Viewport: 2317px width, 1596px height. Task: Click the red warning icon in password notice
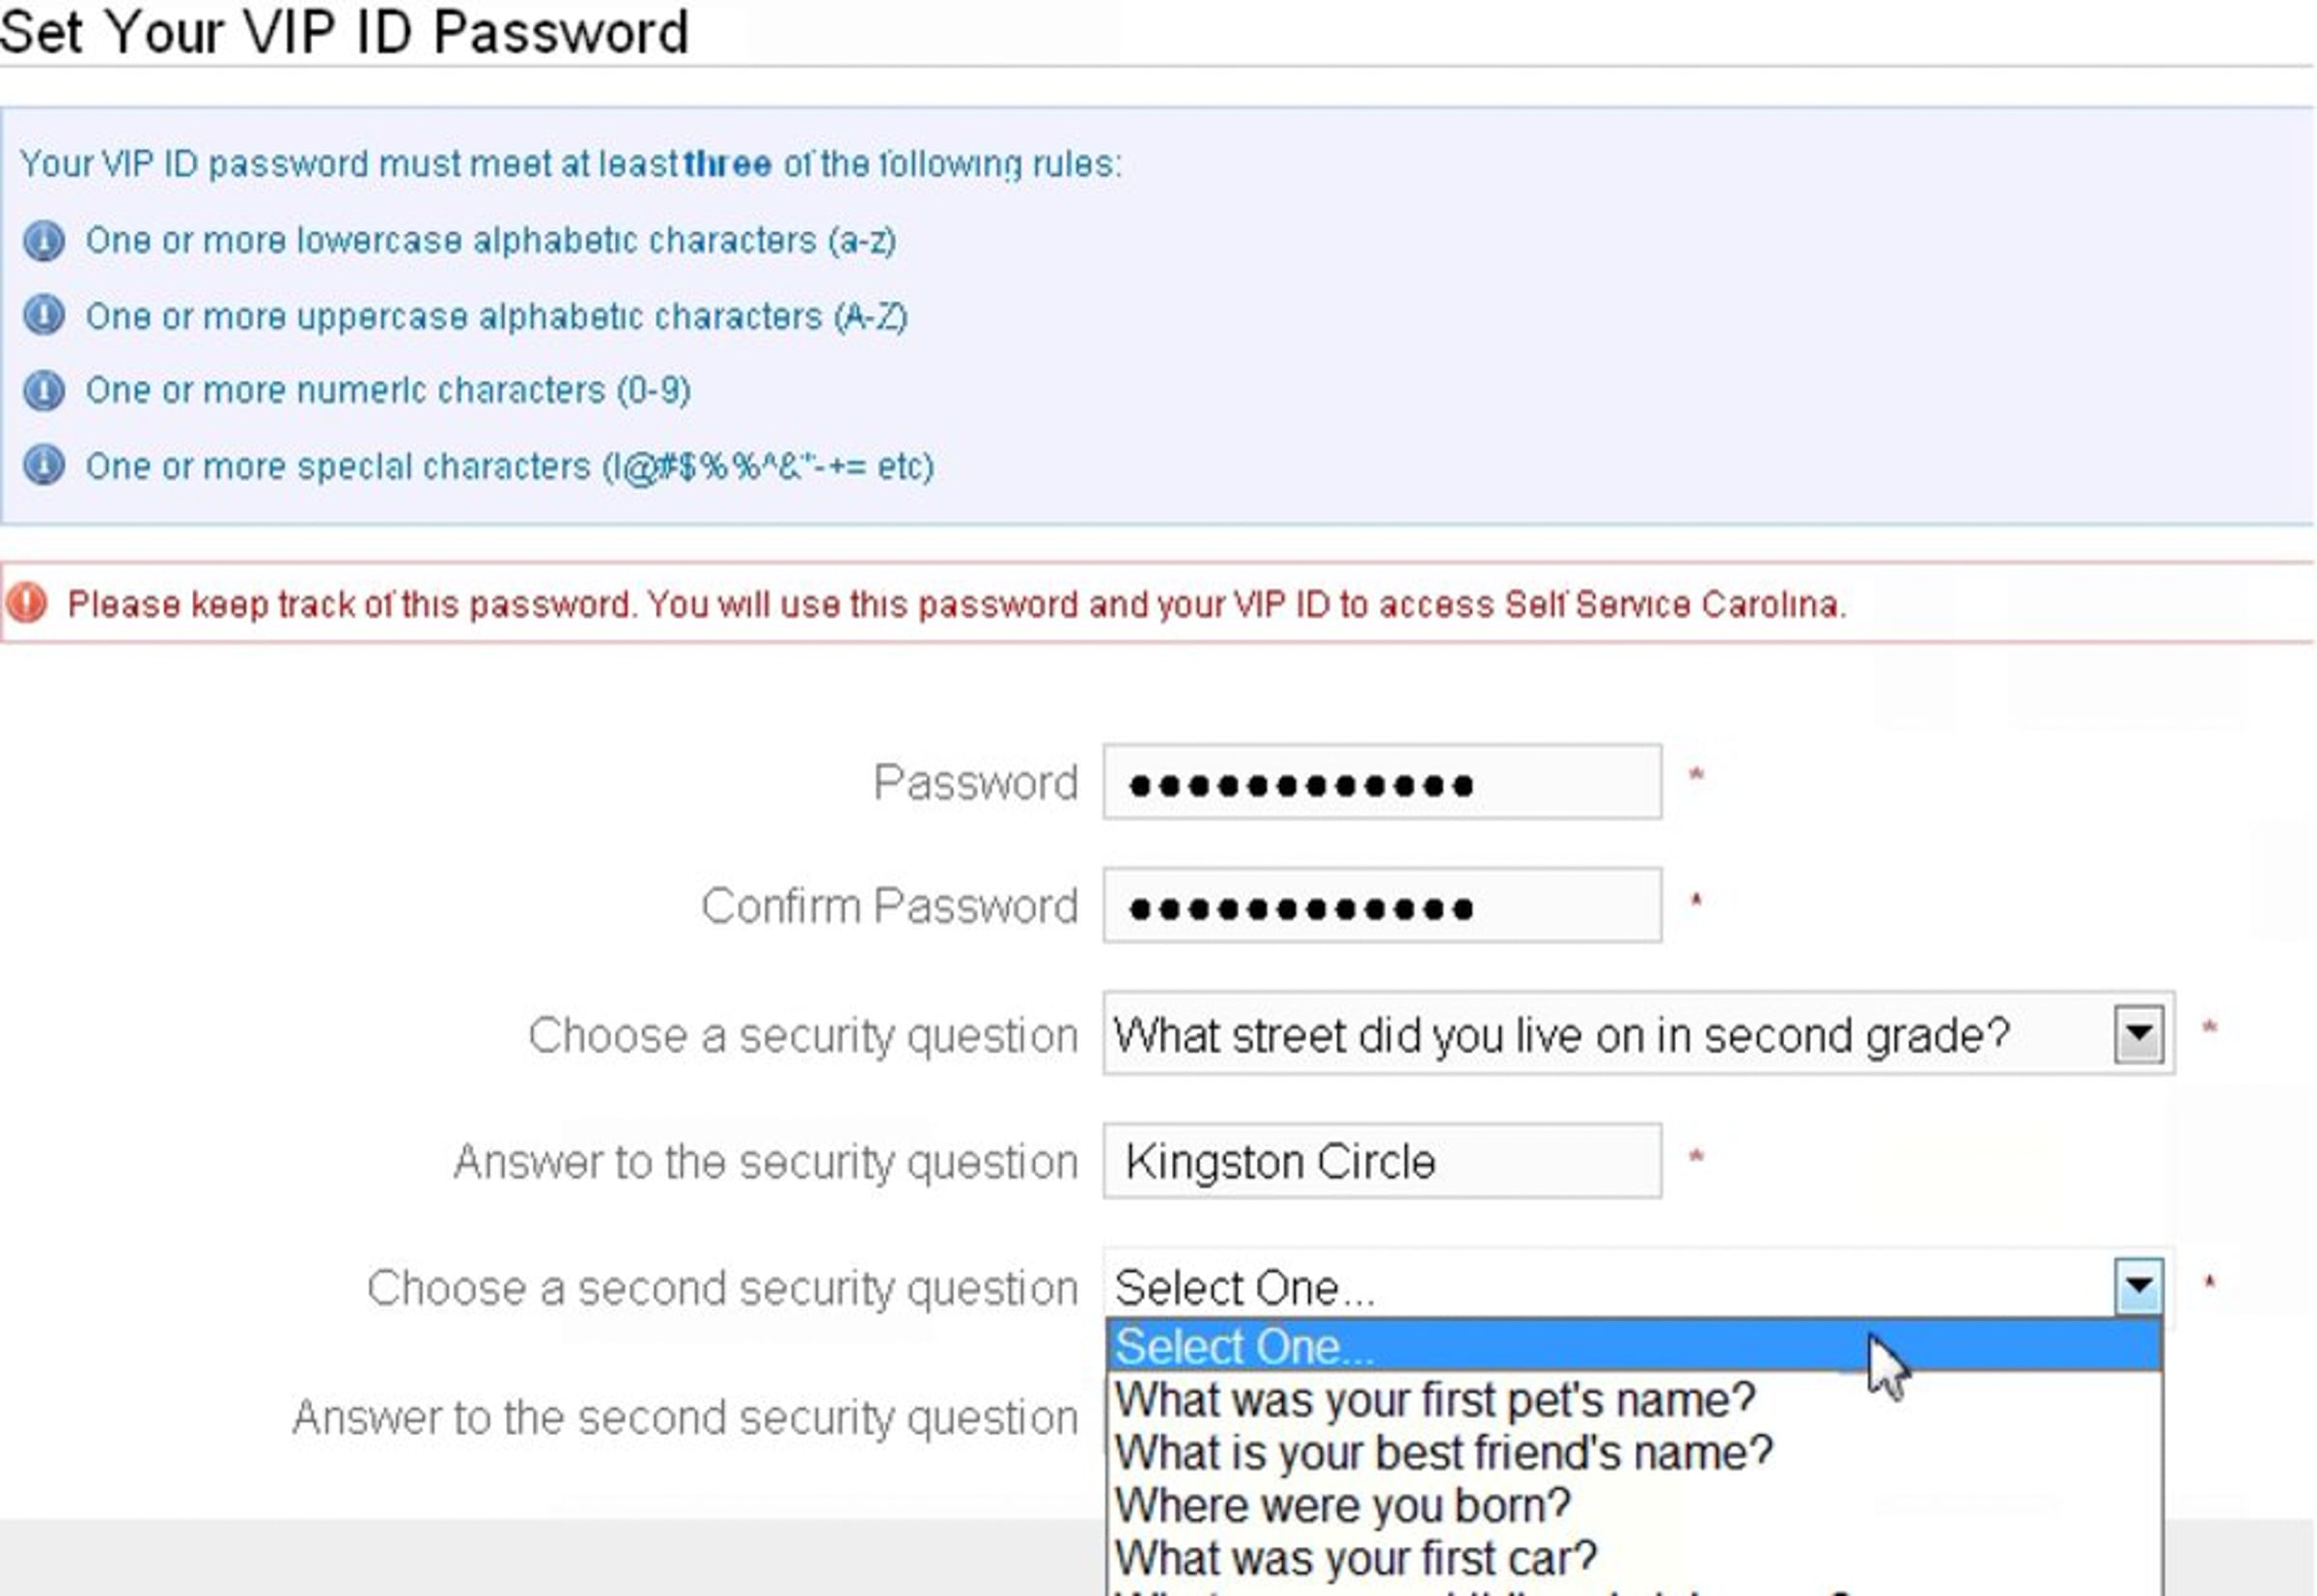(27, 603)
